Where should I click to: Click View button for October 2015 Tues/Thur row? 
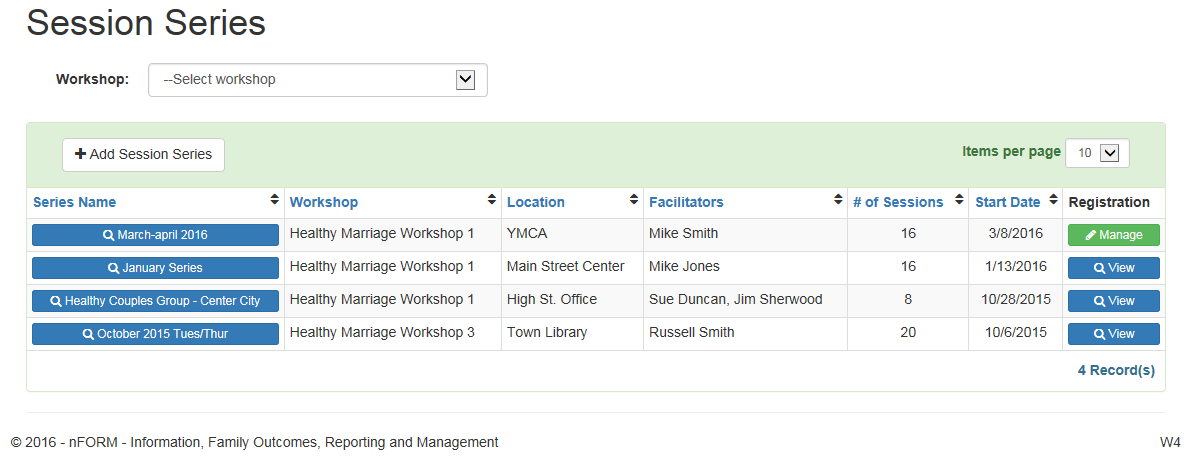1113,334
